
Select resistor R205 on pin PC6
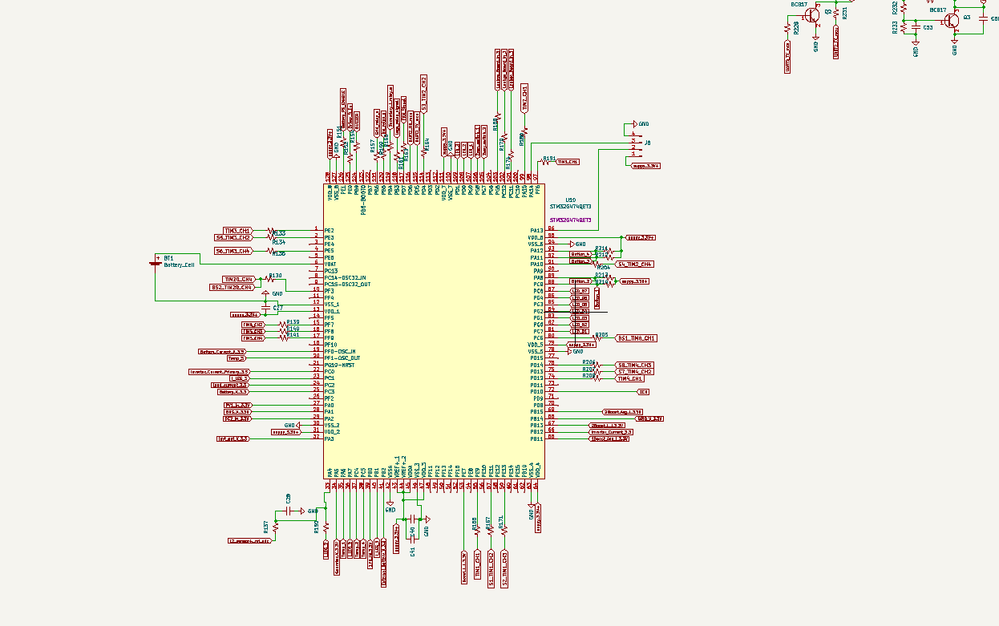(597, 338)
